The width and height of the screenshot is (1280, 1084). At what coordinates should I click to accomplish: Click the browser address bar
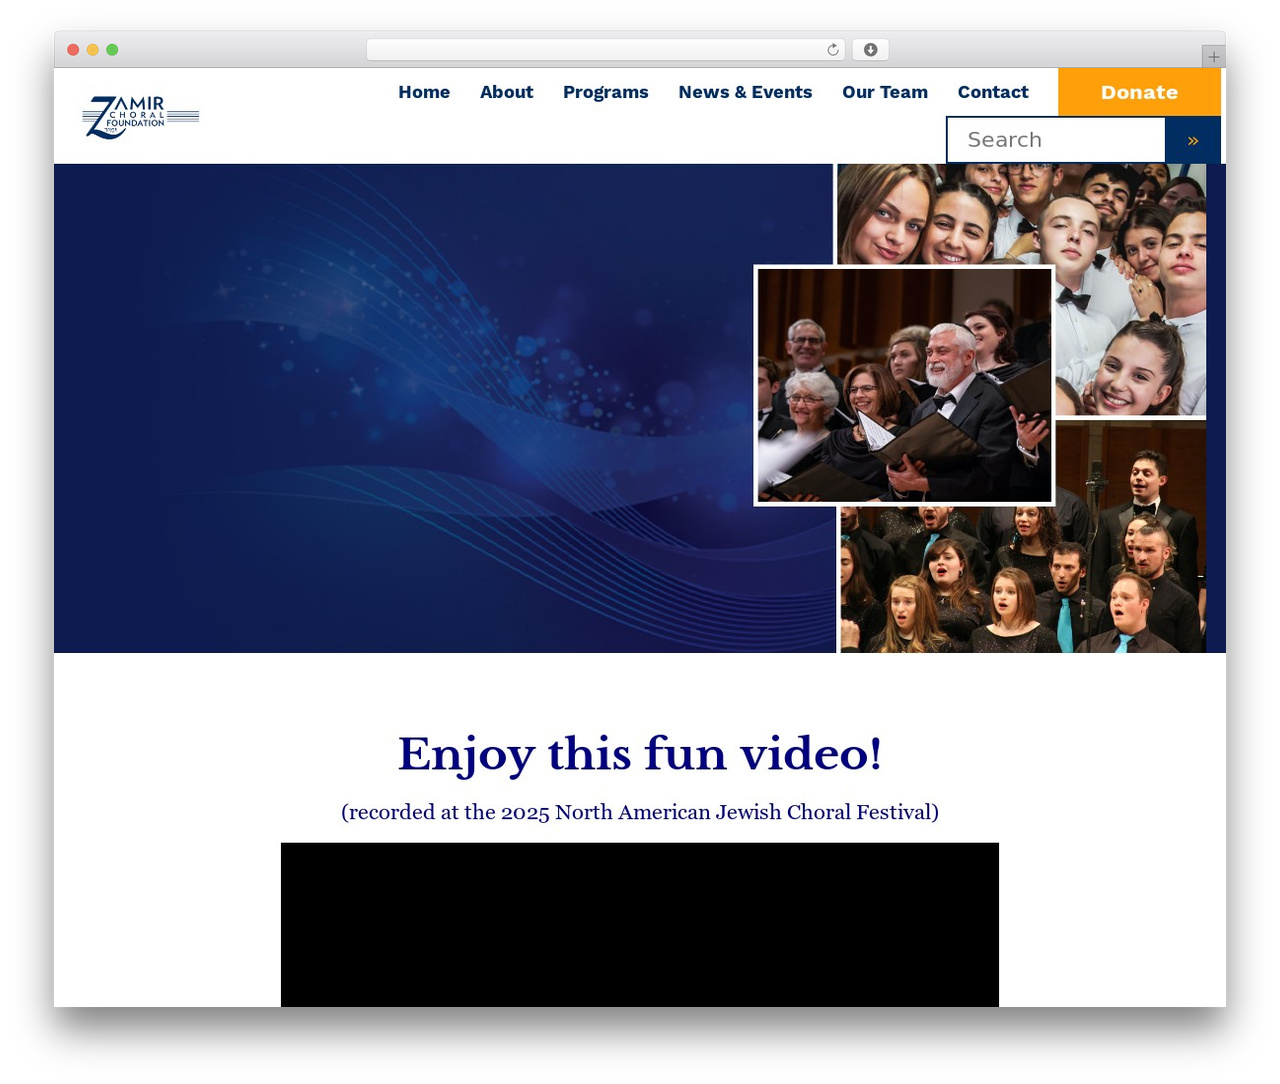coord(605,50)
